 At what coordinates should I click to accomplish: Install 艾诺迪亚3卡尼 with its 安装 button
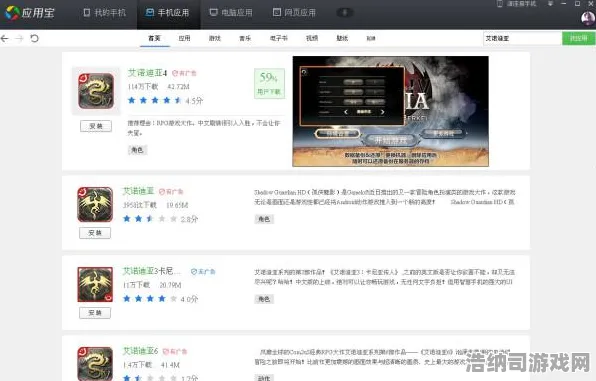pos(95,313)
